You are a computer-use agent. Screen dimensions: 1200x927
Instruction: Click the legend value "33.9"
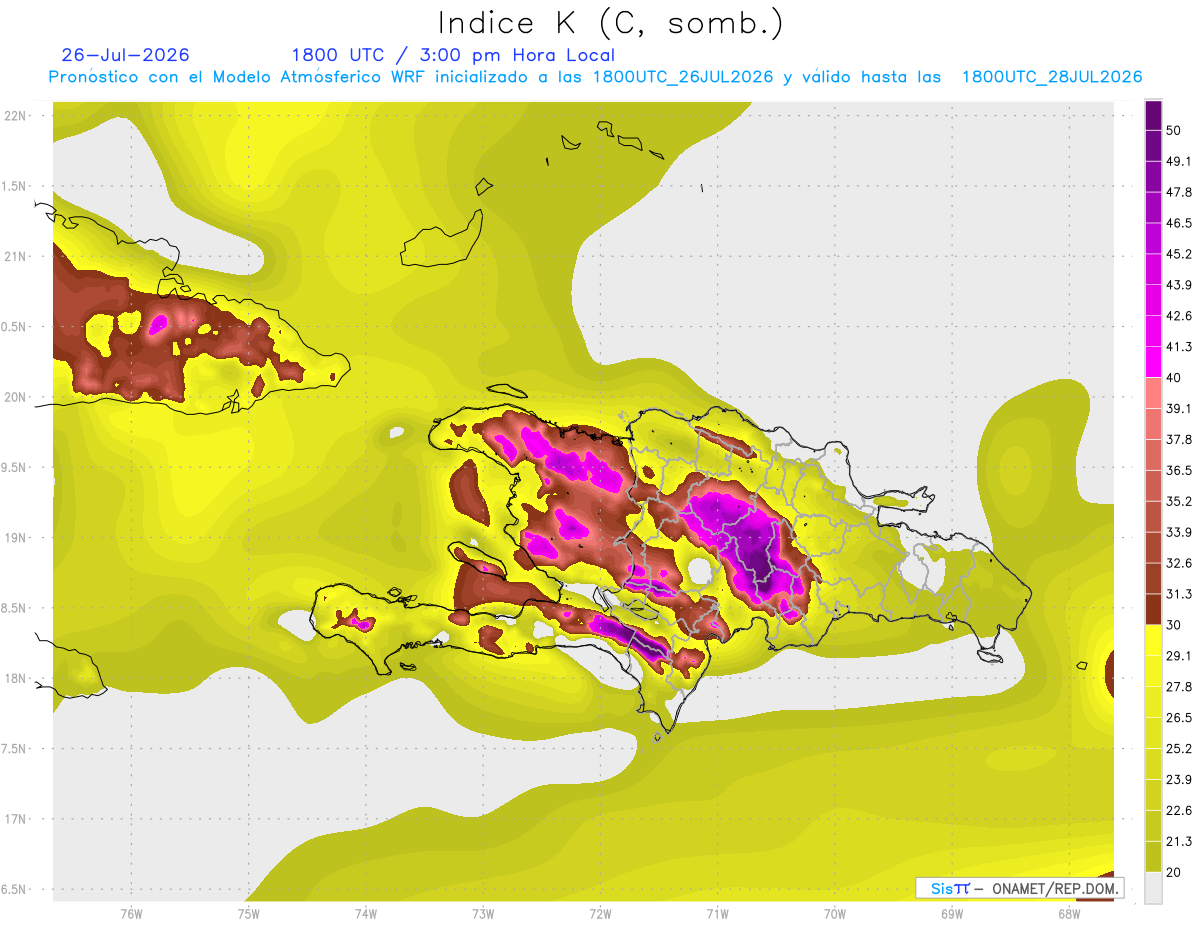[x=1178, y=532]
